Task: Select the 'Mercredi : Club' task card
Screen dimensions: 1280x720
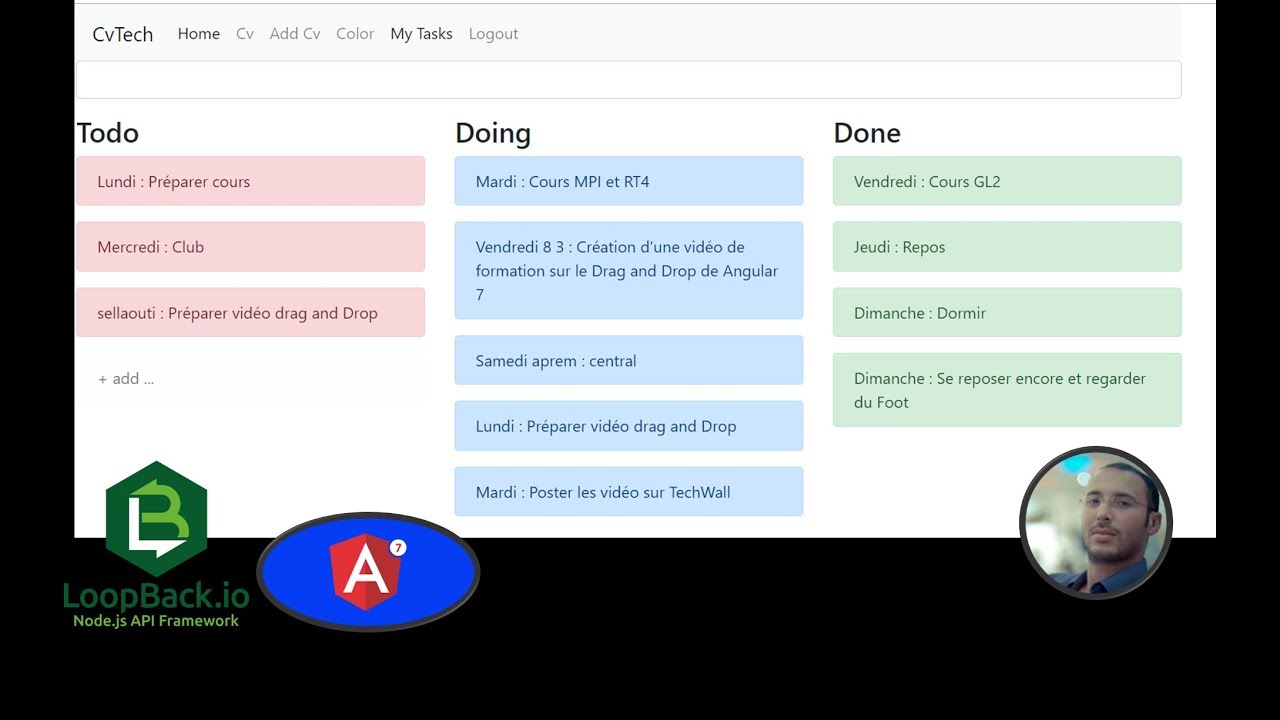Action: click(250, 247)
